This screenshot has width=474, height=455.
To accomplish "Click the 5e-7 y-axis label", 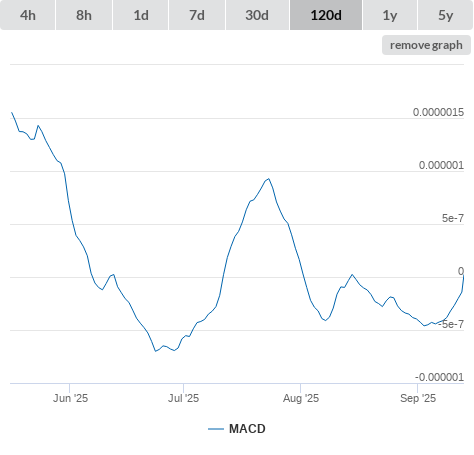I will [453, 218].
